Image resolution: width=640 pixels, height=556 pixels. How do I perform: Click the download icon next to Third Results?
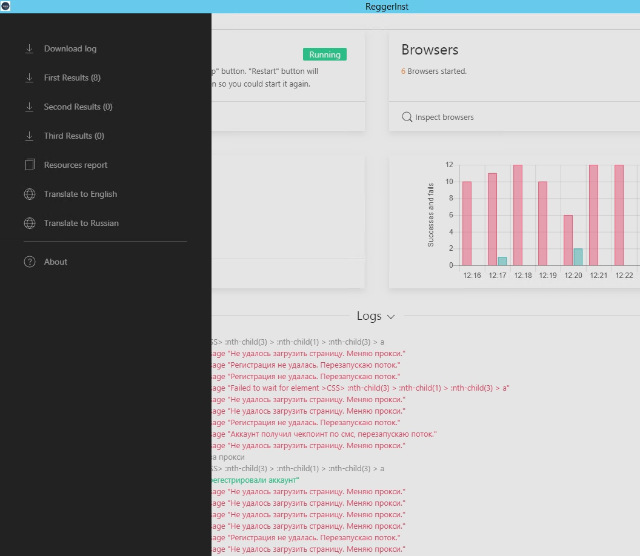coord(29,135)
